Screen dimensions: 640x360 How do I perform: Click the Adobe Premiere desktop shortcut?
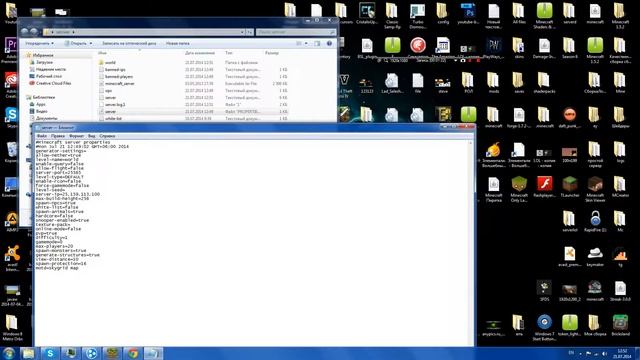[10, 50]
